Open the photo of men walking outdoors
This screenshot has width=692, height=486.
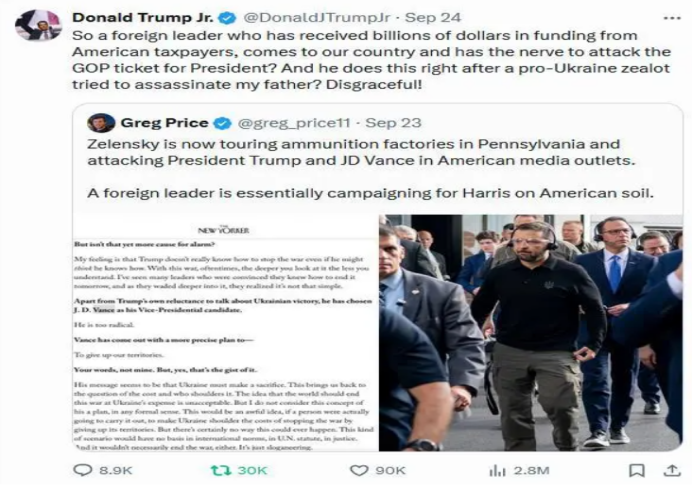point(531,333)
